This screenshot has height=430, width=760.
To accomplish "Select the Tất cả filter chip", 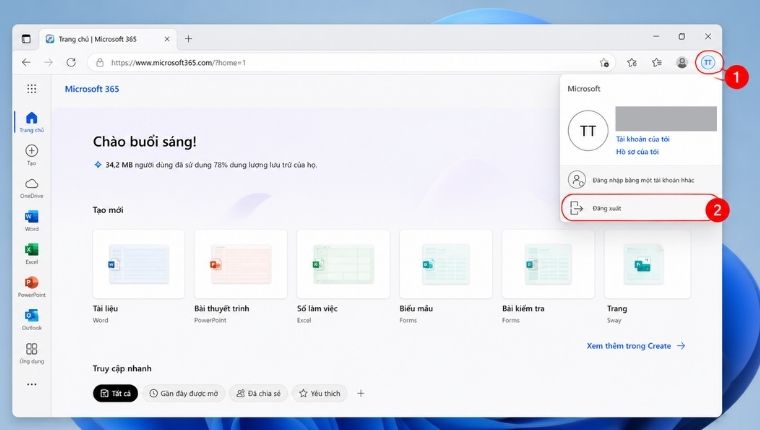I will click(x=115, y=393).
